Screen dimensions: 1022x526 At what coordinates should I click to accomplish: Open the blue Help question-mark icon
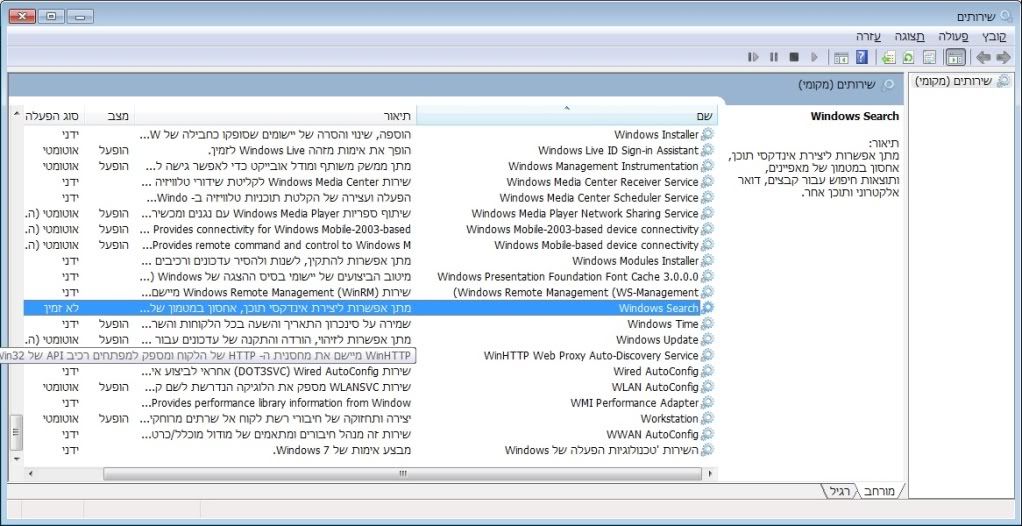coord(862,57)
